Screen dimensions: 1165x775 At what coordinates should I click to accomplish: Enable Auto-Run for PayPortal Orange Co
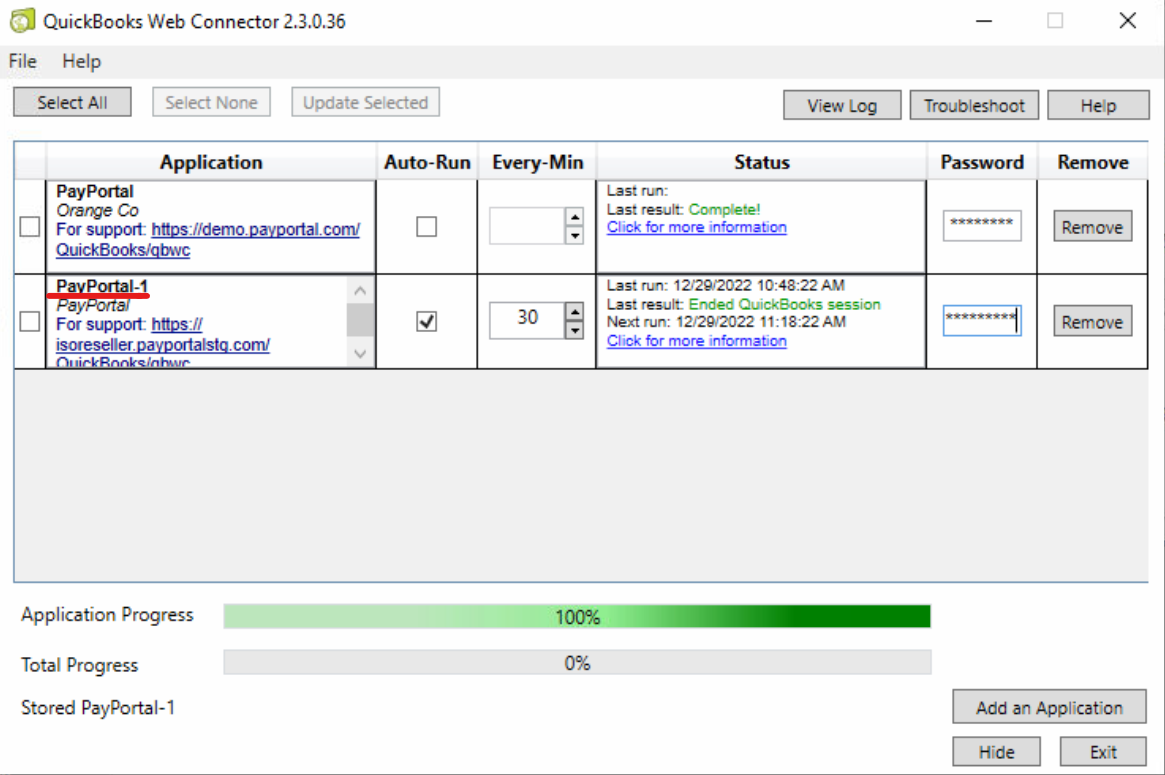[x=426, y=227]
